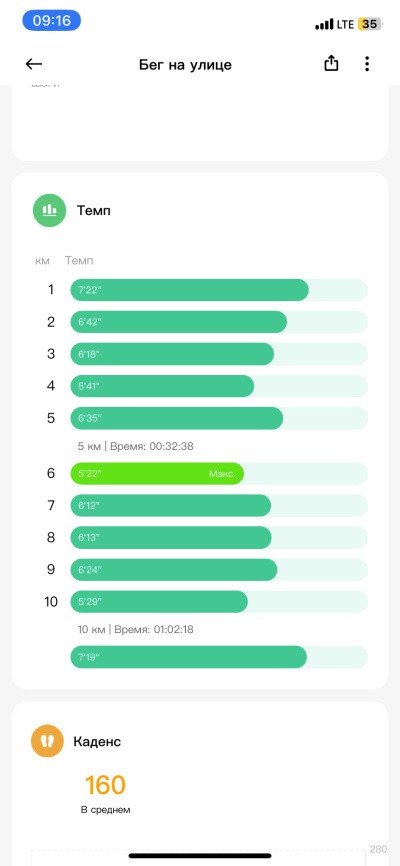Screen dimensions: 400x866
Task: Tap the Бег на улице title
Action: tap(185, 65)
